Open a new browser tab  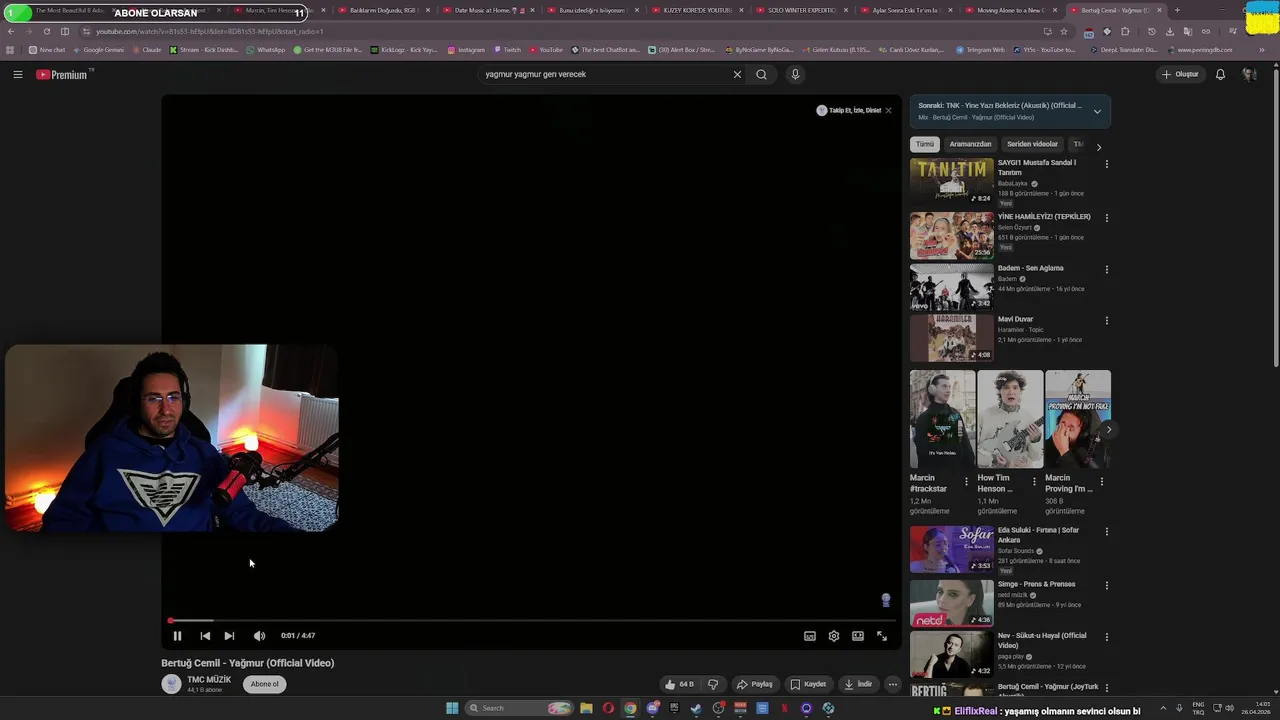click(1176, 10)
